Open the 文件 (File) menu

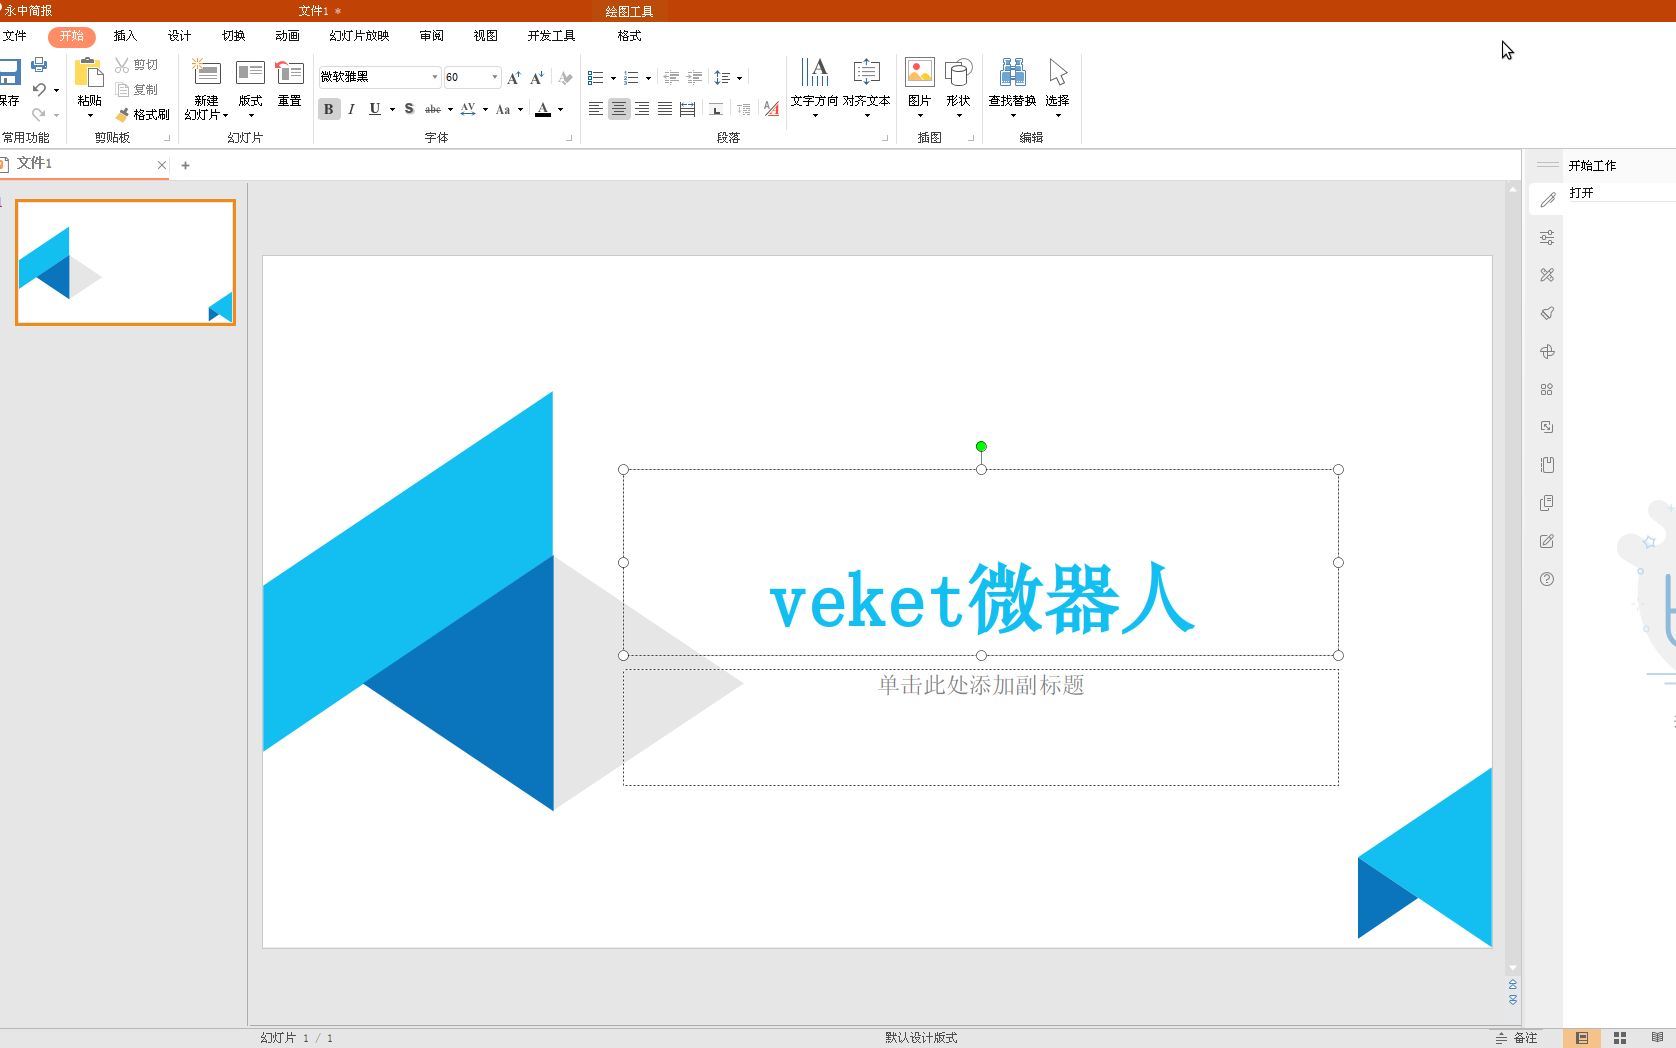pos(14,36)
